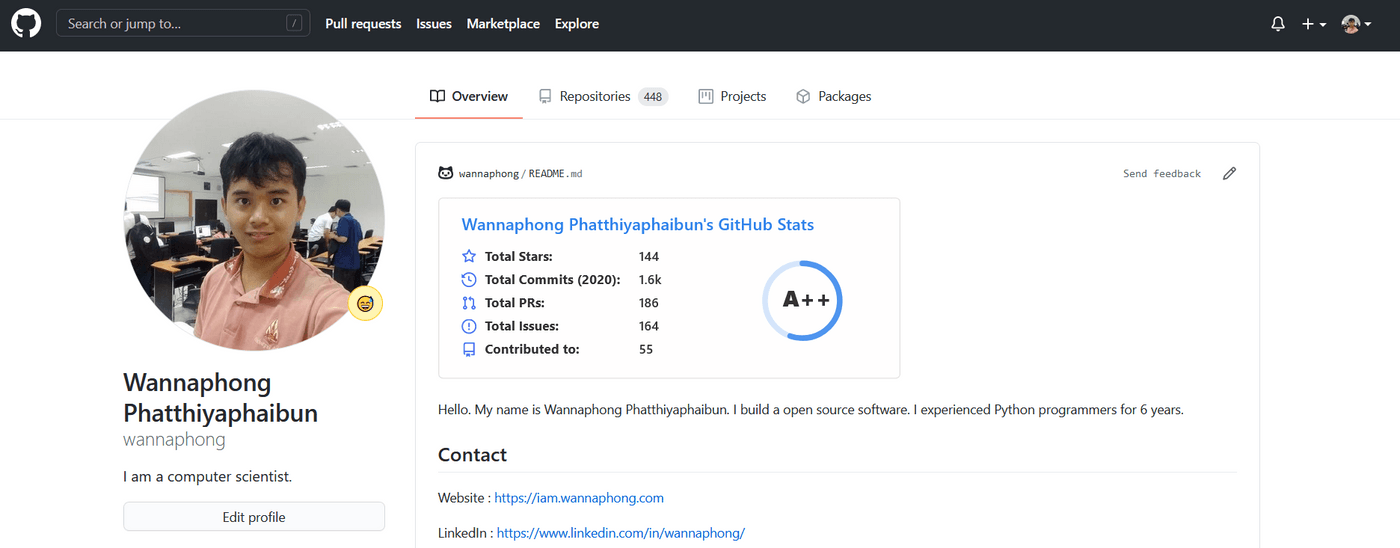Open the iam.wannaphong.com website link
The image size is (1400, 548).
[579, 498]
